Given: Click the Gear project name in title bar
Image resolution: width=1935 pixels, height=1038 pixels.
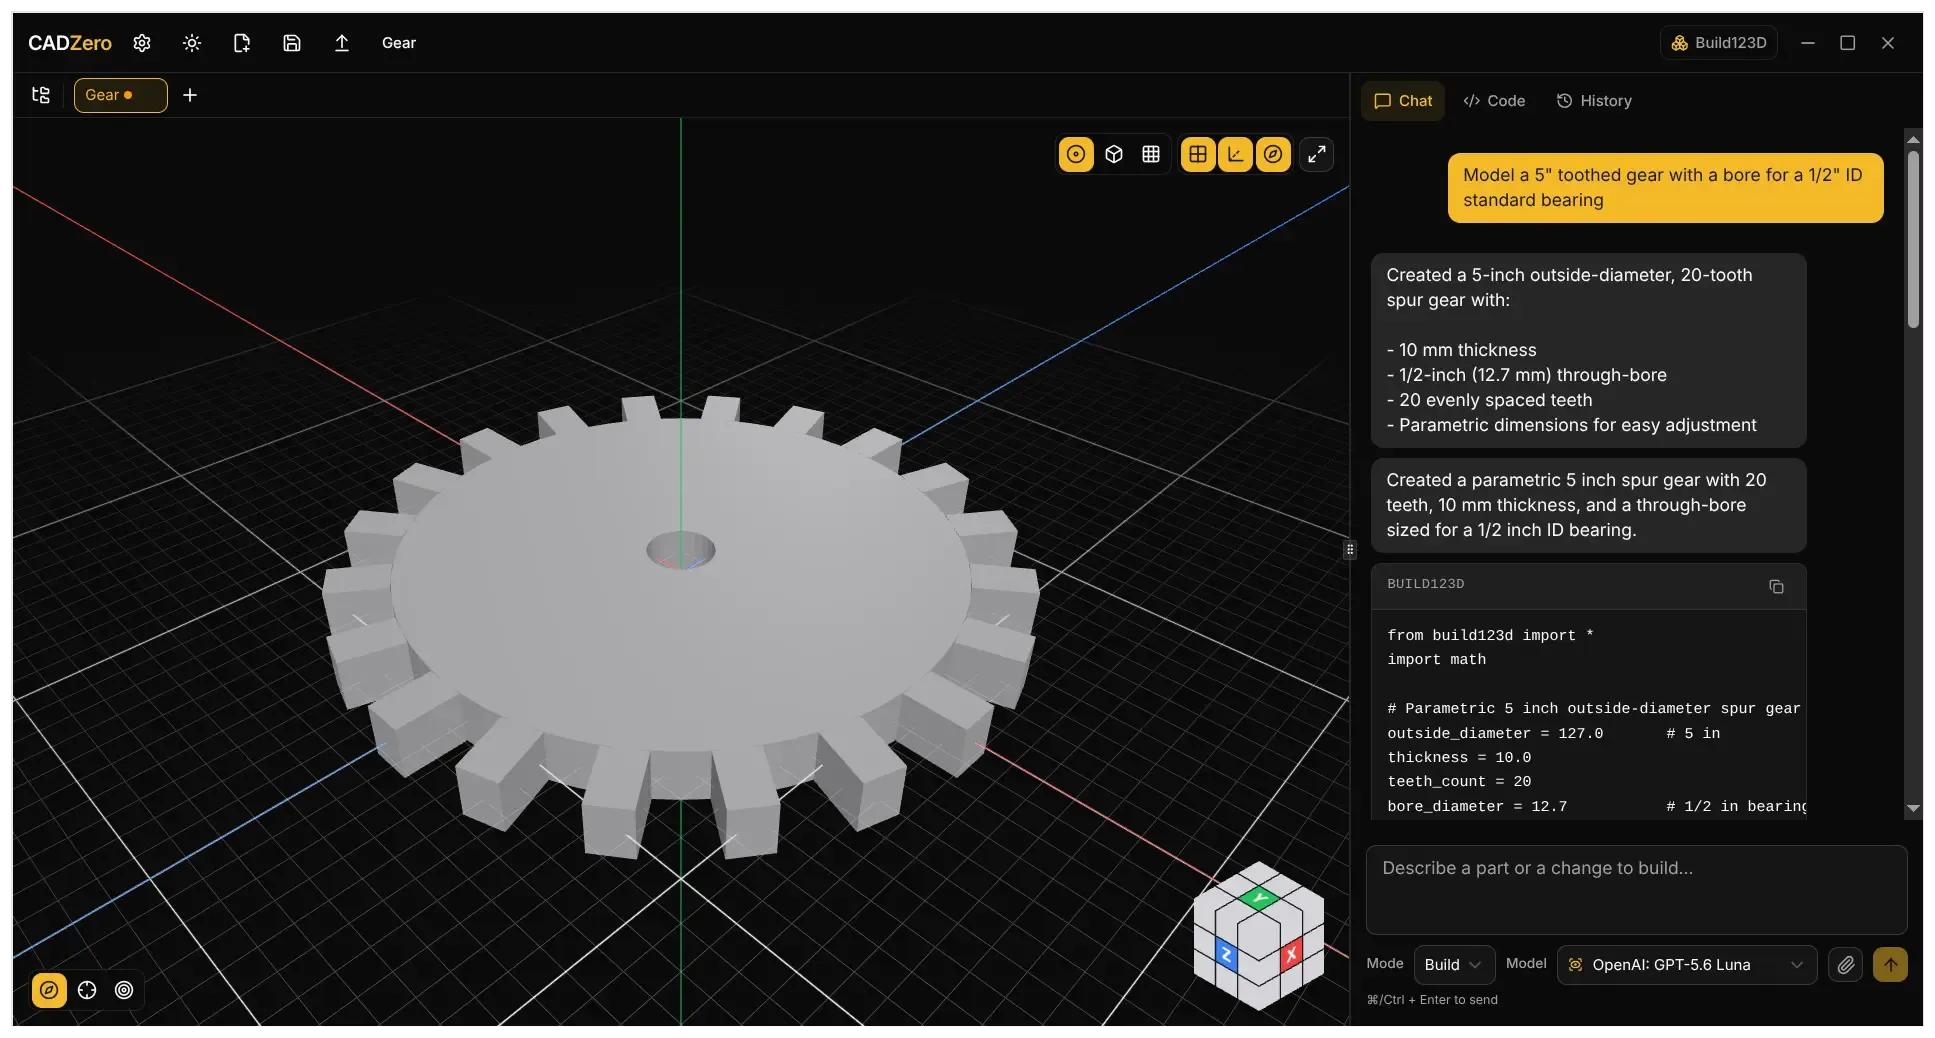Looking at the screenshot, I should click(x=399, y=43).
